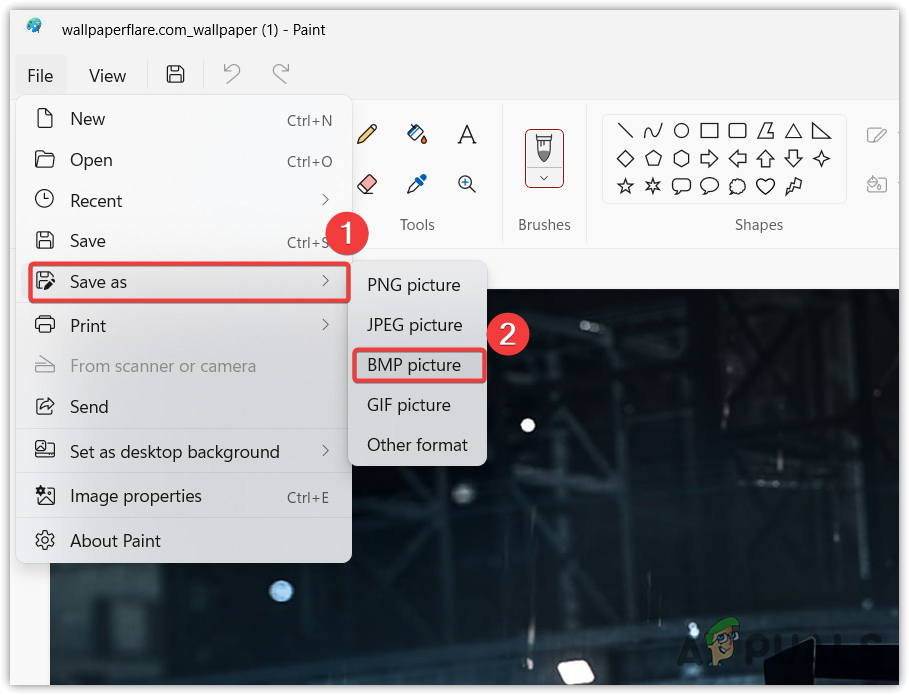Select the Magnifier zoom tool
909x695 pixels.
467,184
